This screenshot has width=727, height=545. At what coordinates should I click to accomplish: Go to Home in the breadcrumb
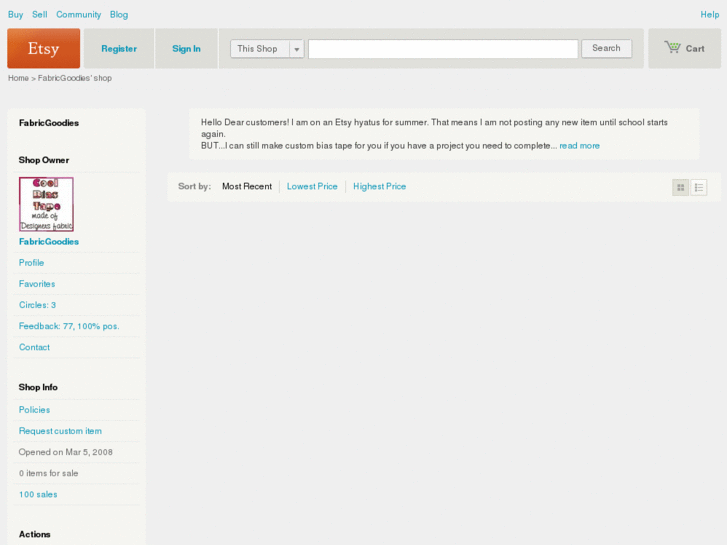pyautogui.click(x=18, y=78)
